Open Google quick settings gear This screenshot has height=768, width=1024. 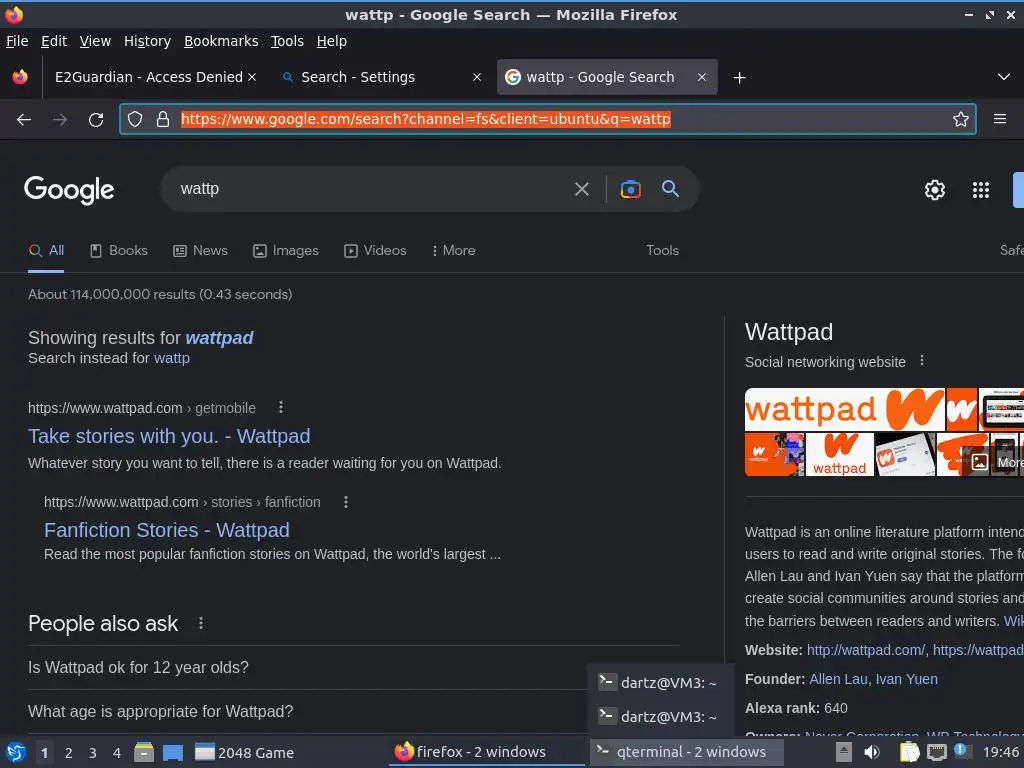pyautogui.click(x=935, y=190)
